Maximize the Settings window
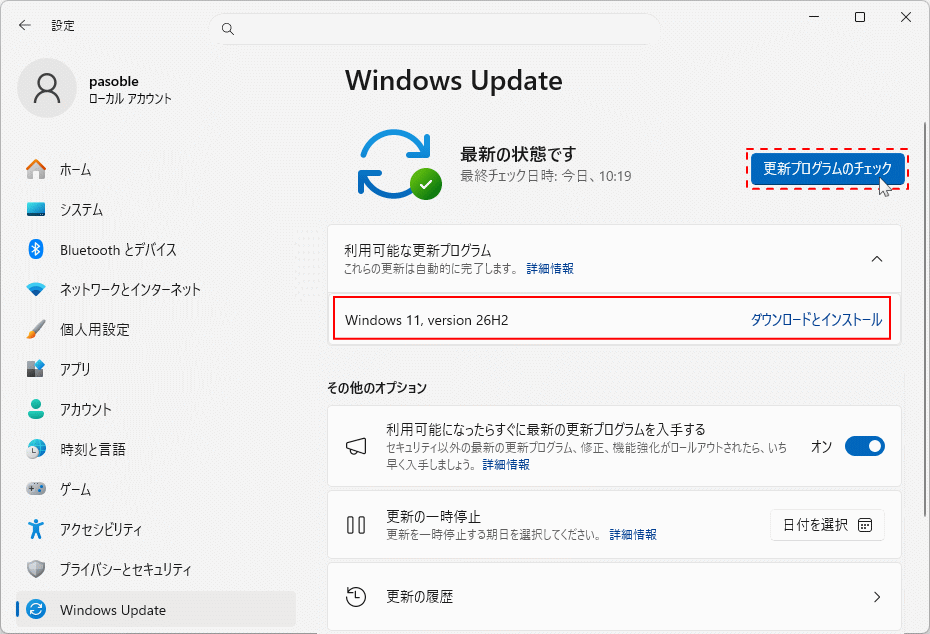 click(859, 17)
